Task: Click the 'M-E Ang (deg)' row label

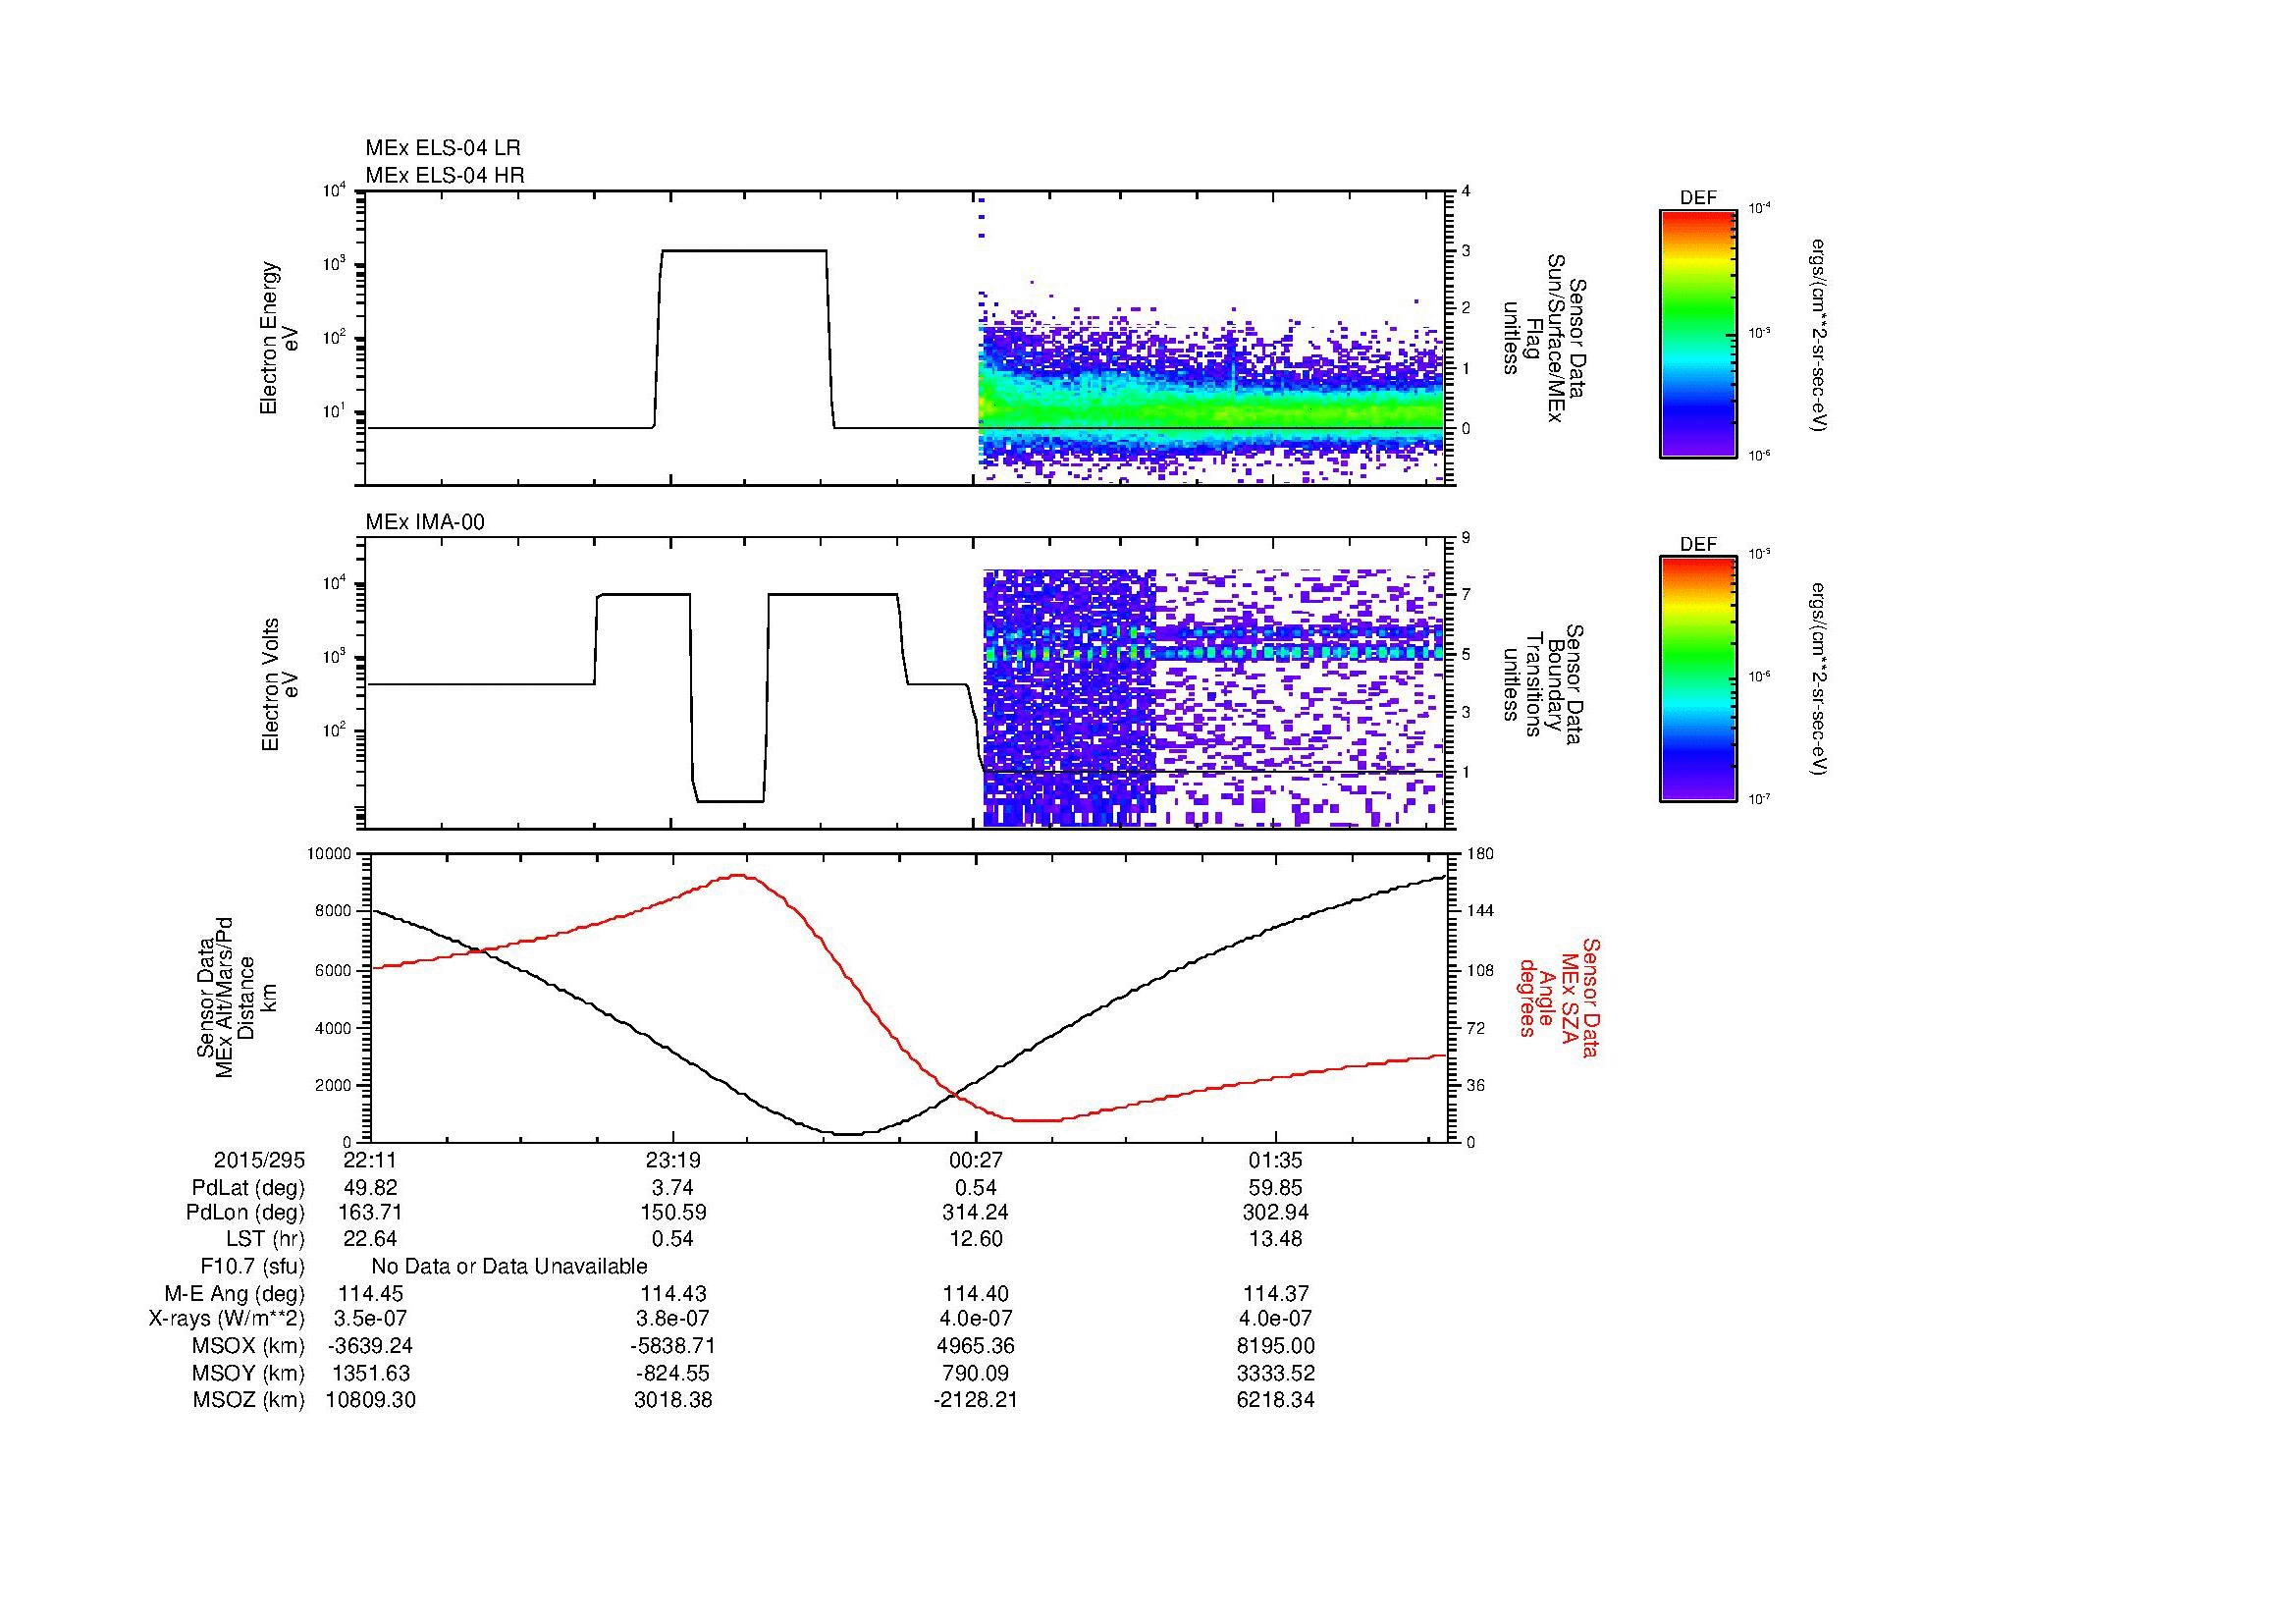Action: (x=235, y=1294)
